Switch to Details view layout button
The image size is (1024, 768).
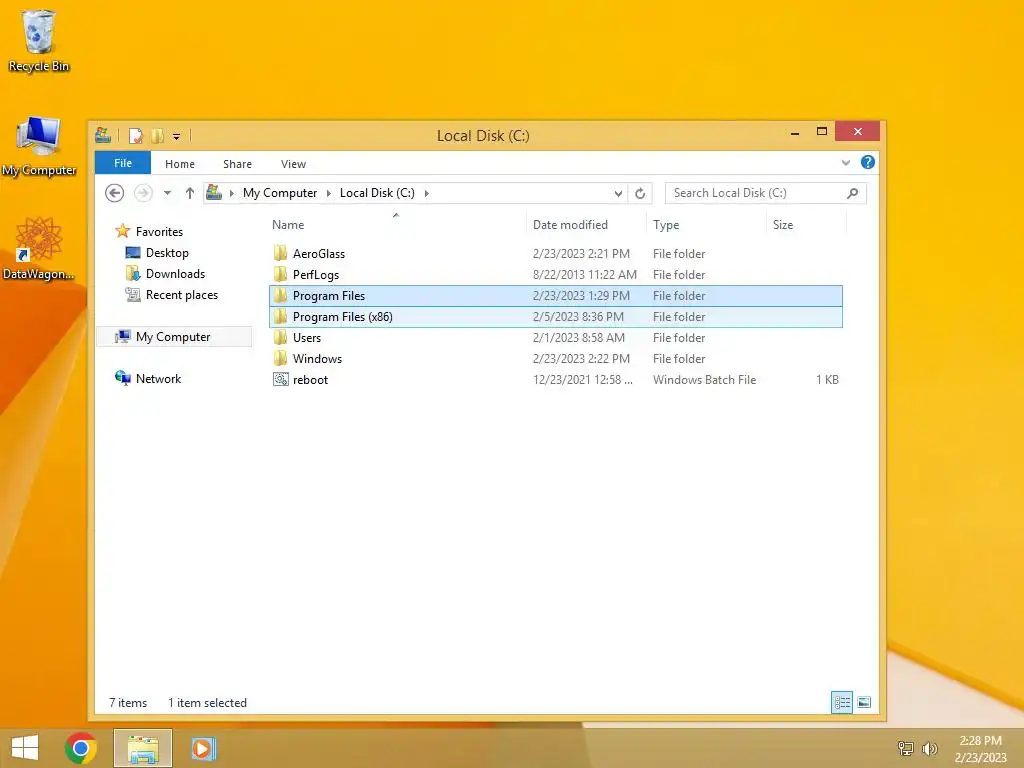coord(842,703)
